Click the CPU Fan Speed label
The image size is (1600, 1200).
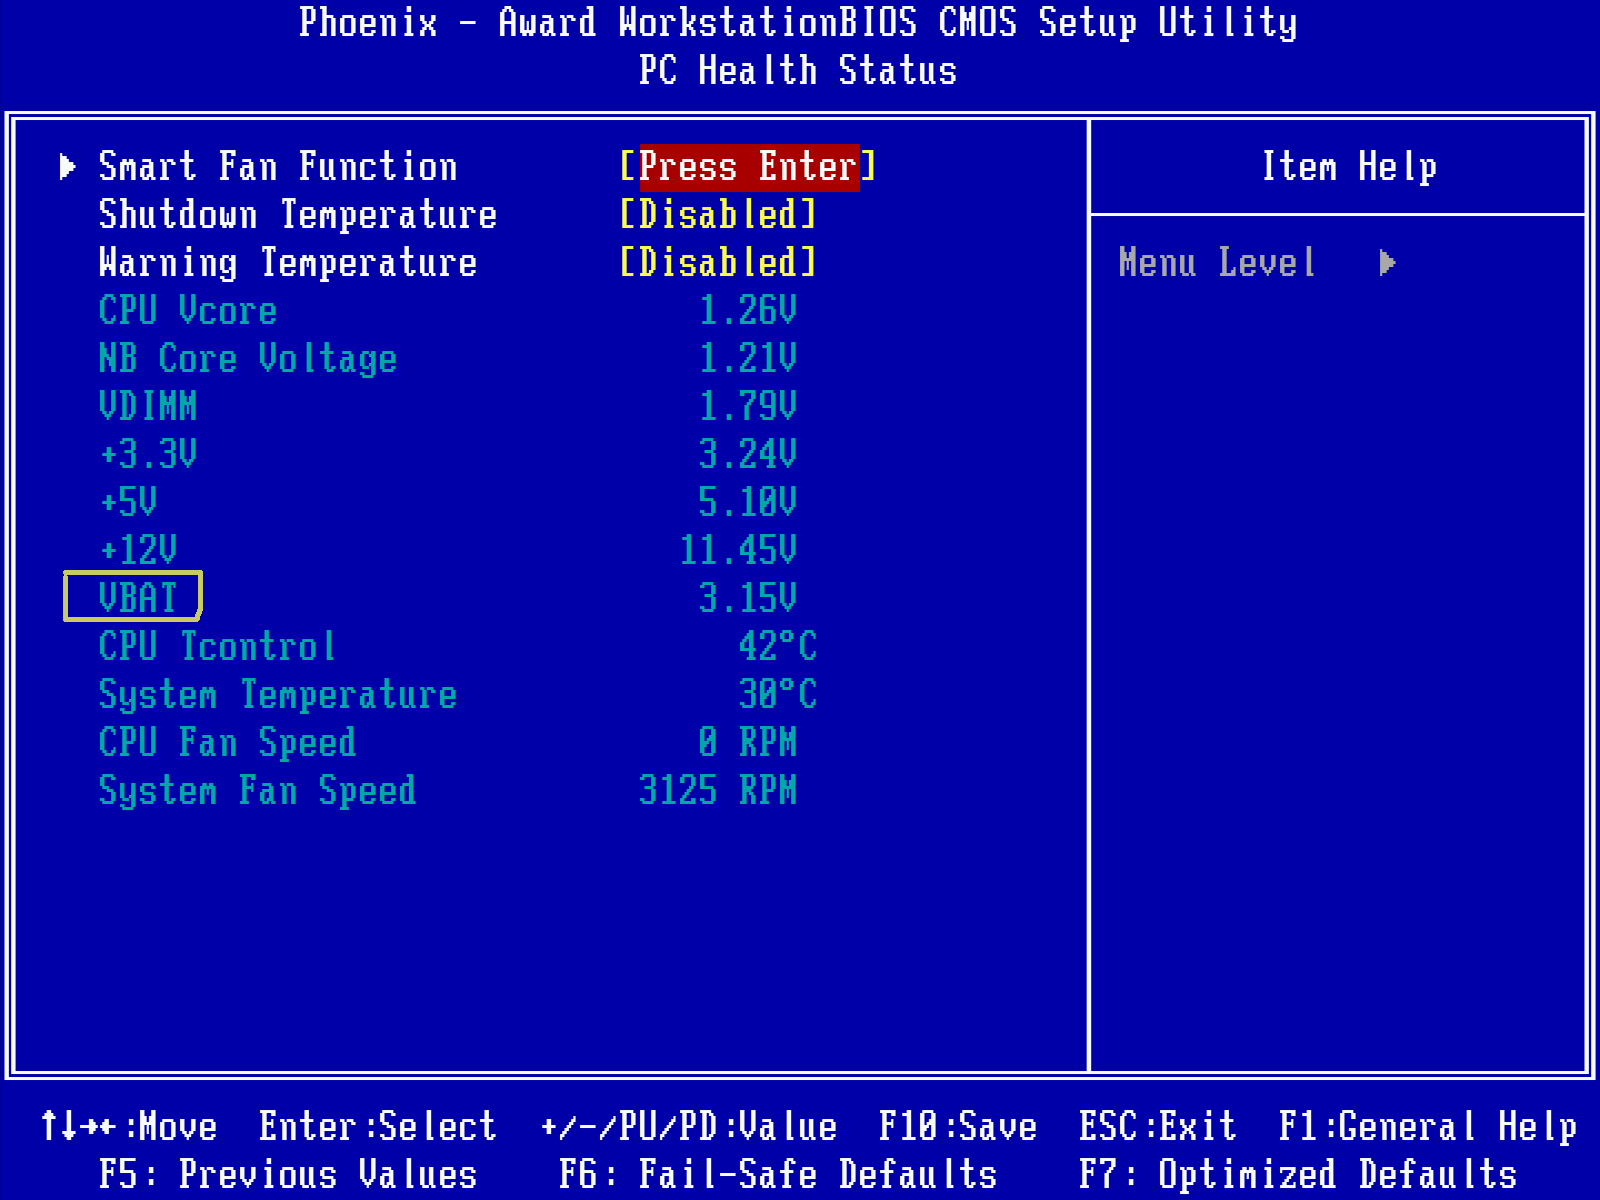point(228,742)
